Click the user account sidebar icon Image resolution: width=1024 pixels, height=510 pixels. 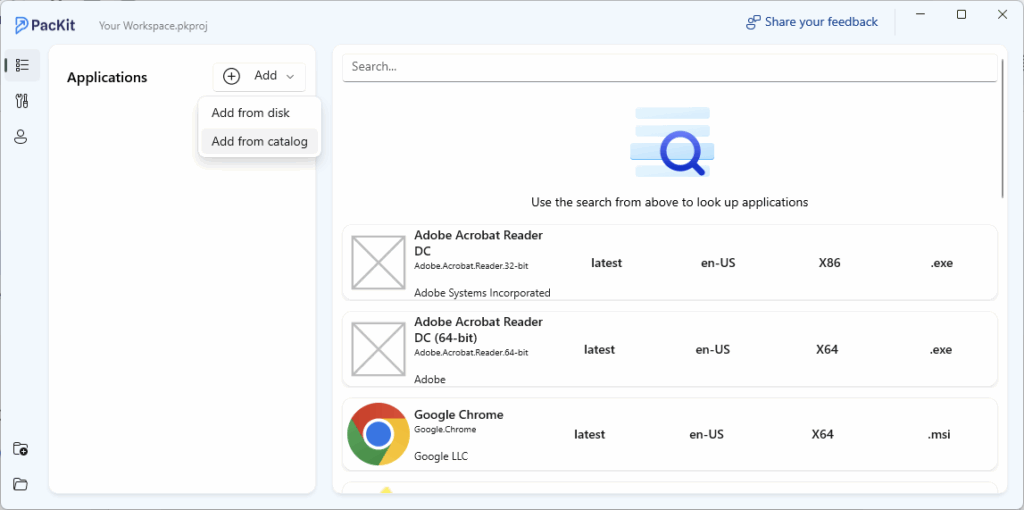click(21, 137)
